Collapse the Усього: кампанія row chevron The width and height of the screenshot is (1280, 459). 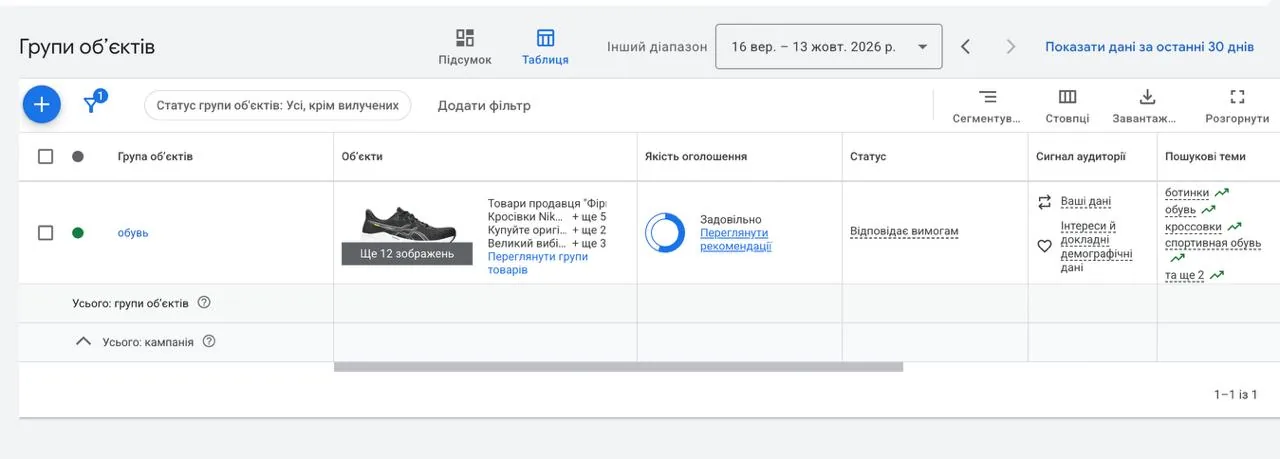point(84,342)
